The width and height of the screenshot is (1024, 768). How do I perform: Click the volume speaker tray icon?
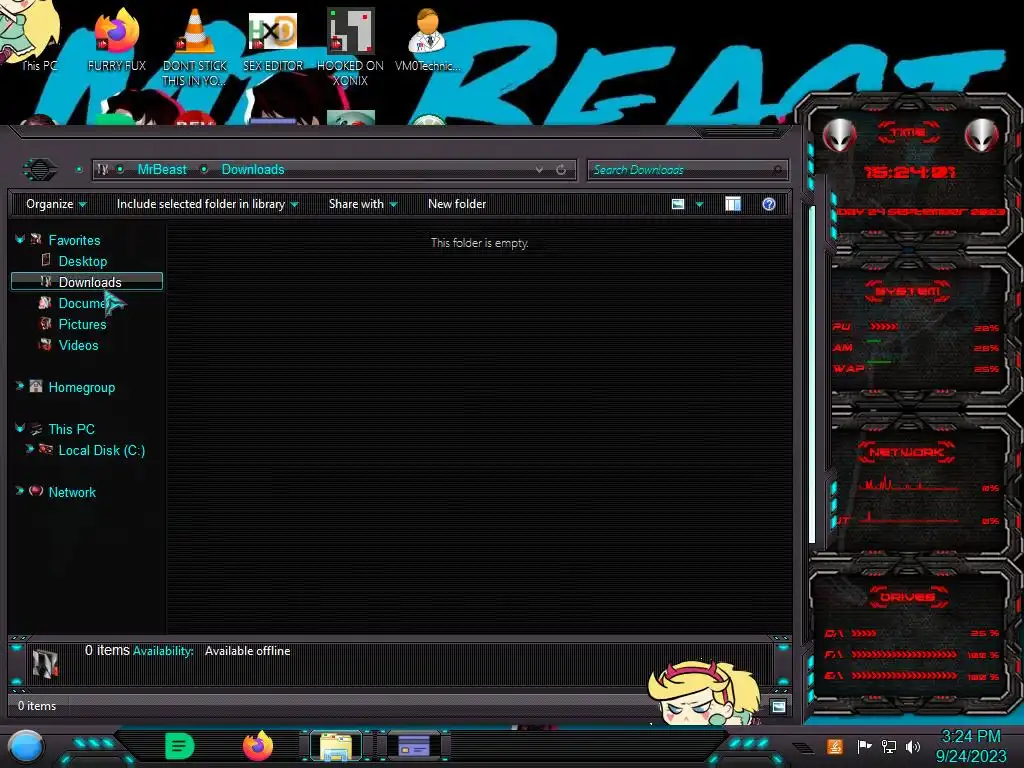click(x=913, y=746)
